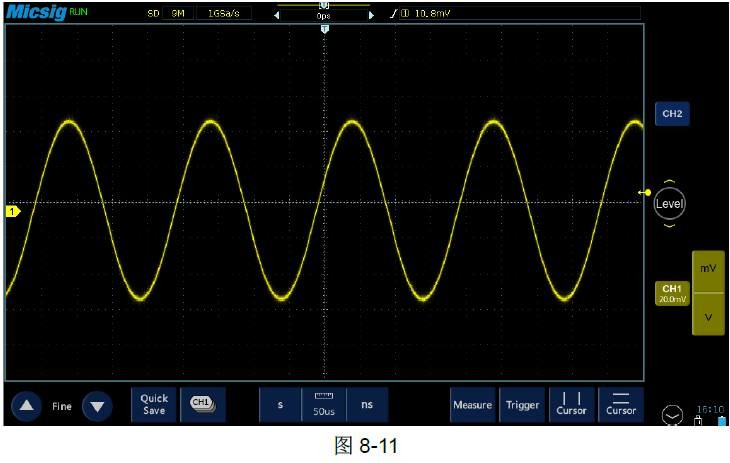Click the Quick Save button

(x=154, y=404)
